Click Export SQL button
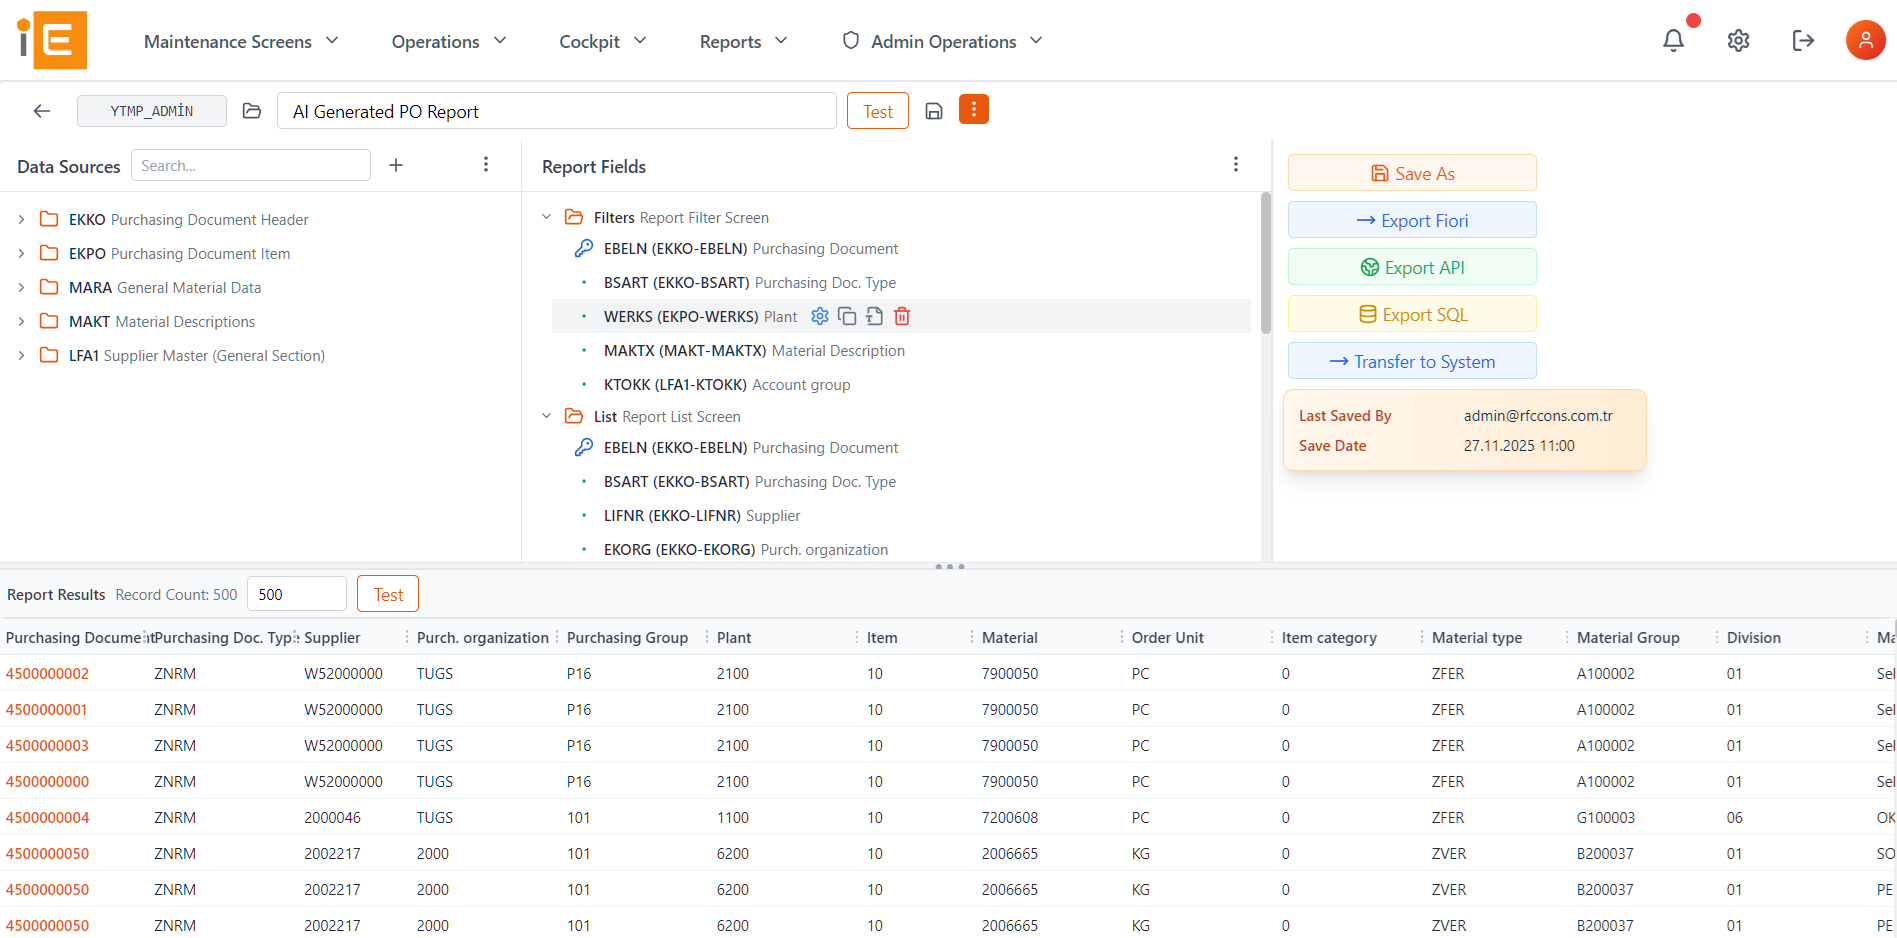 click(x=1412, y=314)
